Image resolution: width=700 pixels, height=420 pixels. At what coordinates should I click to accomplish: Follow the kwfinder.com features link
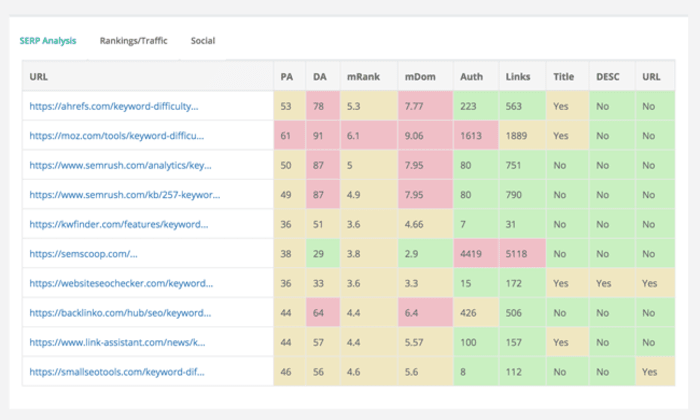(119, 224)
